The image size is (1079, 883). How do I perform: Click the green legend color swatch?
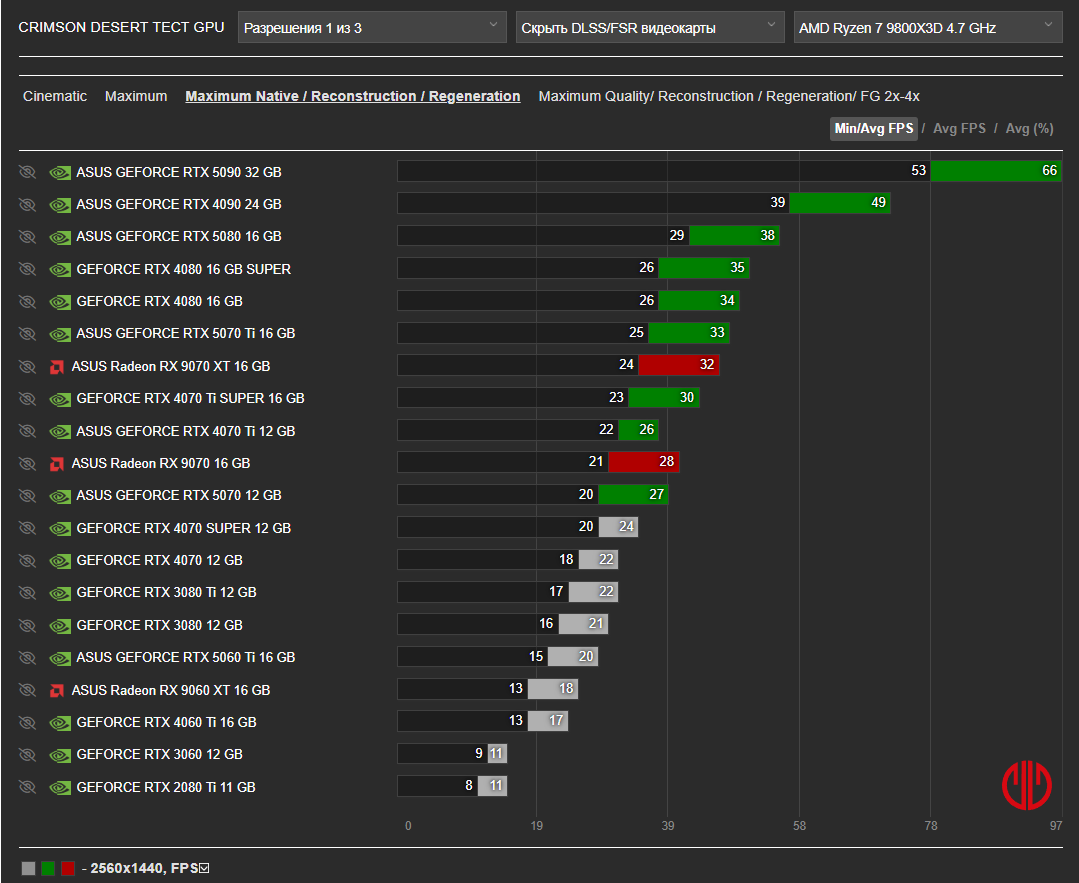coord(48,869)
